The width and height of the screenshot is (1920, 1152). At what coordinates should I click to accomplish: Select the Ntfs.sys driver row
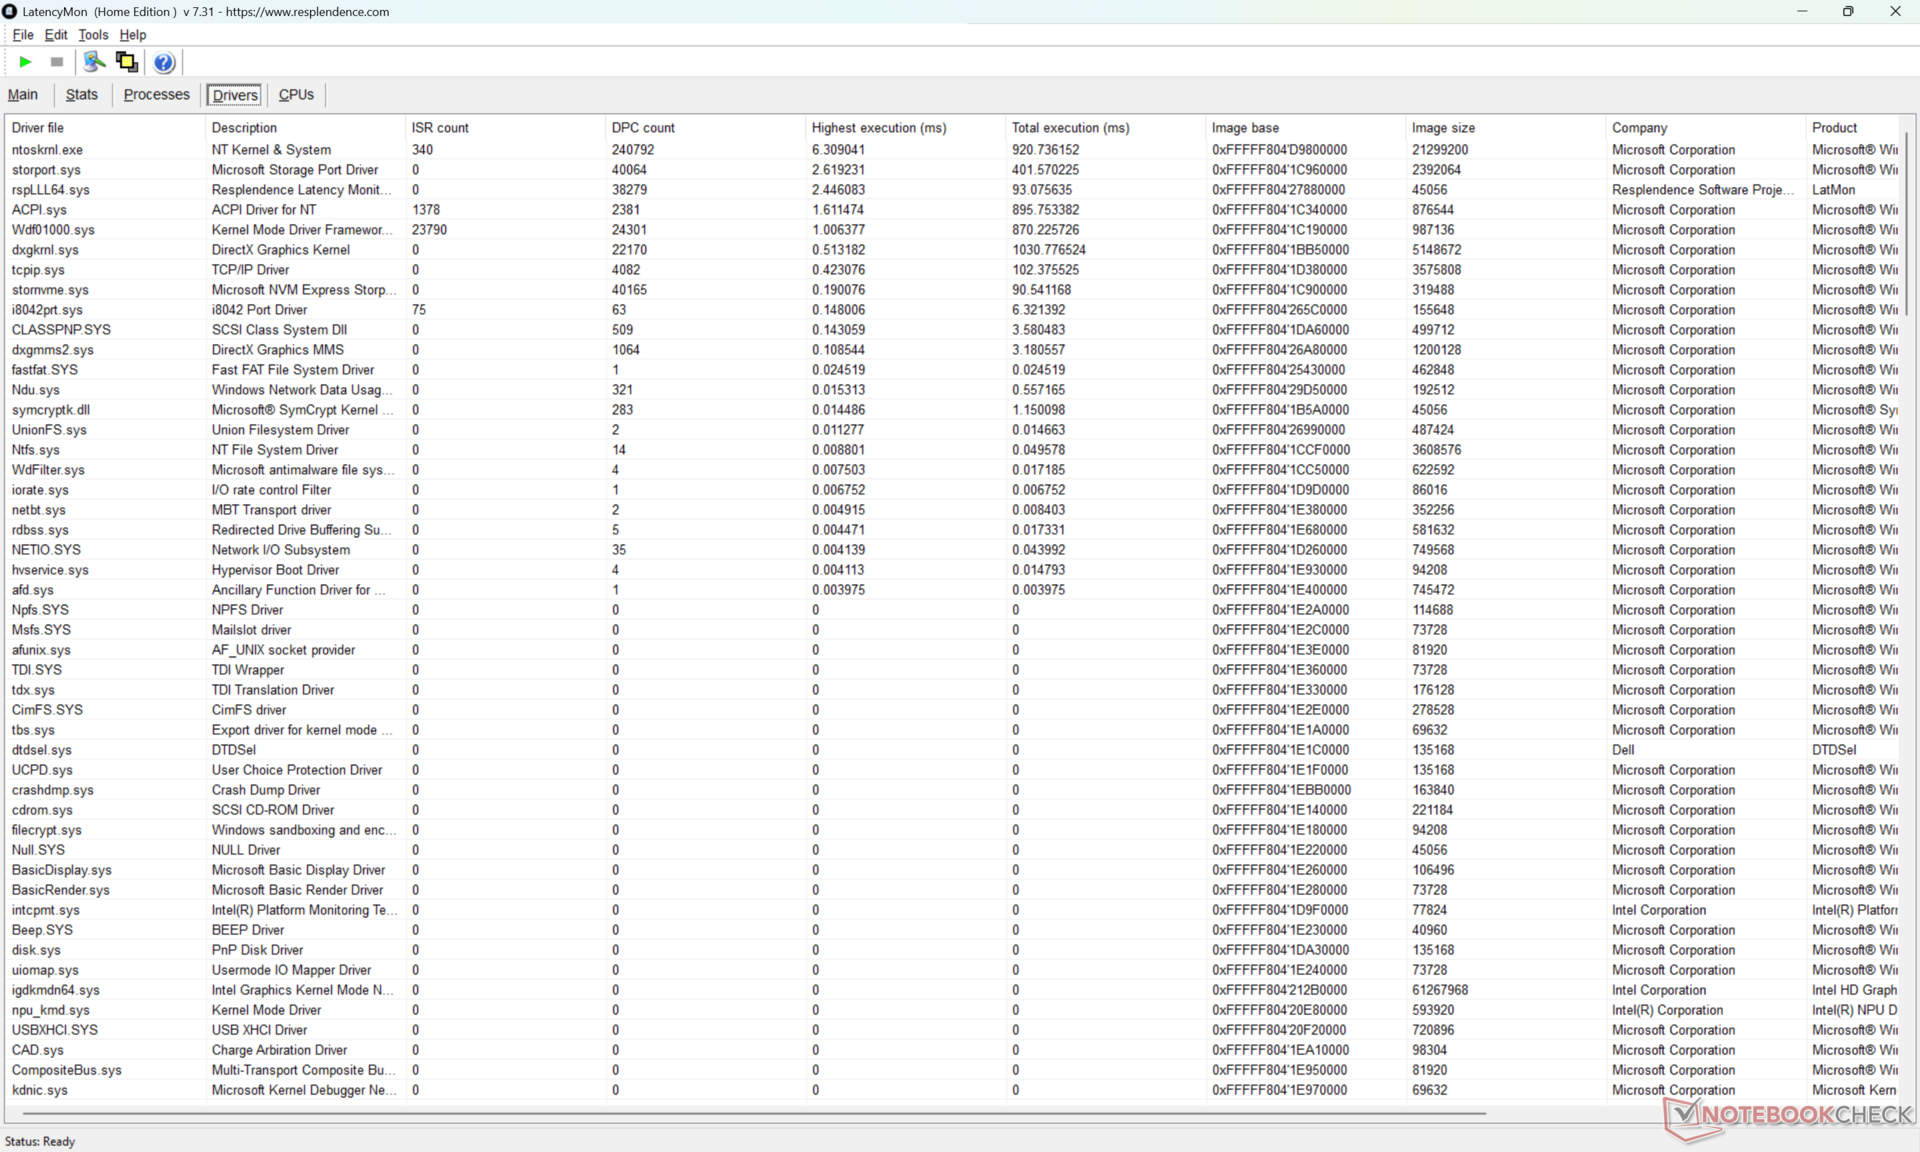click(x=952, y=450)
